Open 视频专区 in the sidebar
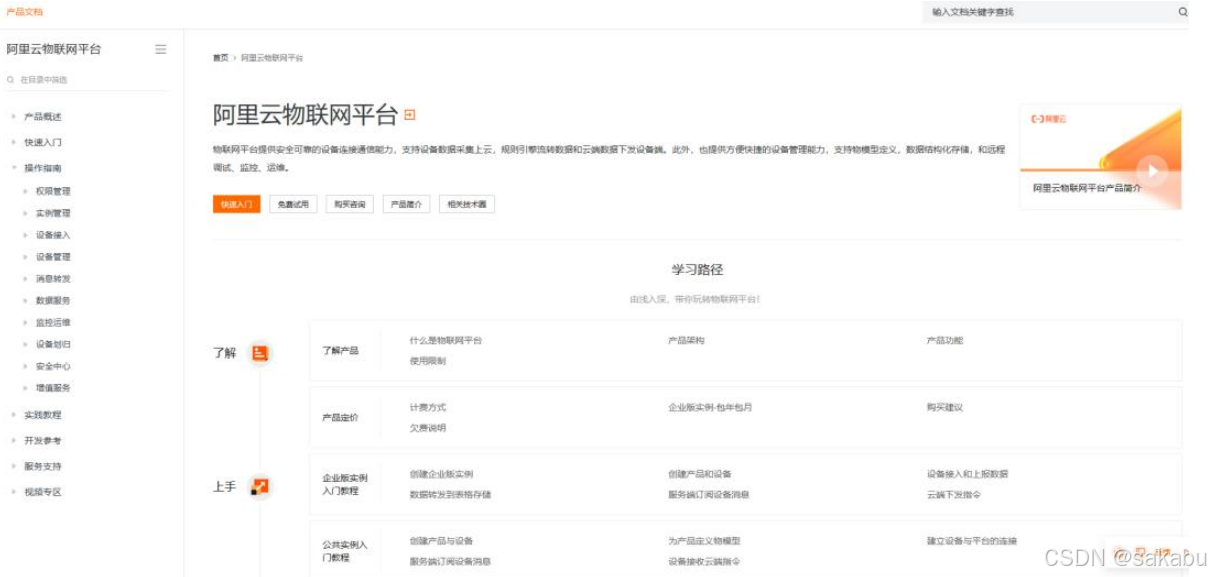The height and width of the screenshot is (577, 1211). coord(43,492)
